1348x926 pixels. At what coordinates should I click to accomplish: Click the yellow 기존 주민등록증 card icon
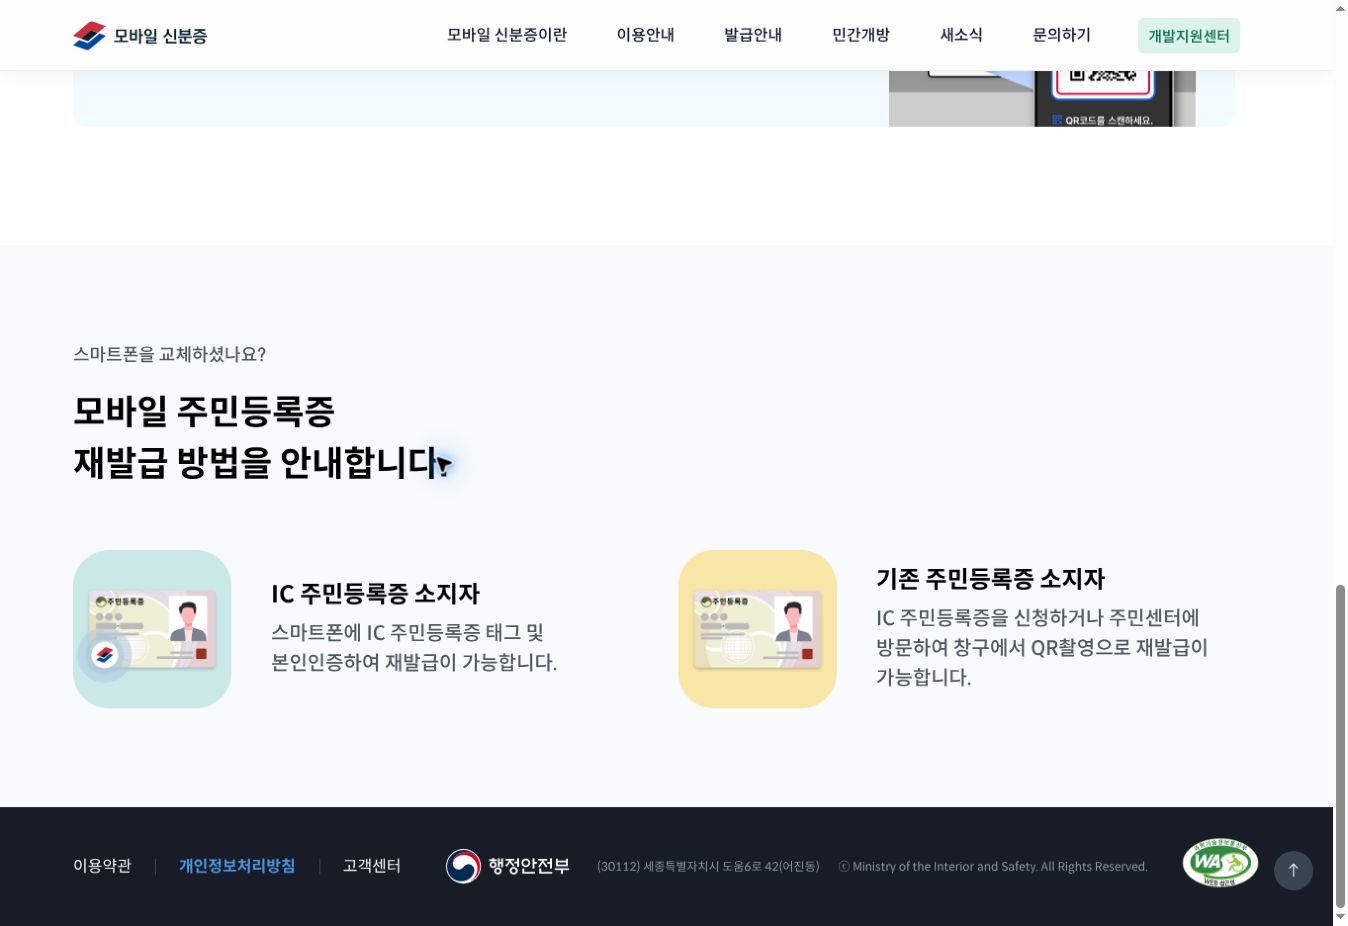(758, 629)
